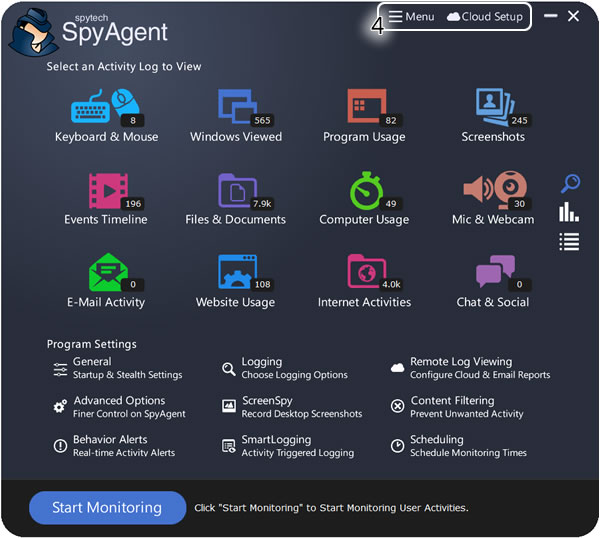Click the 565 count badge
This screenshot has width=600, height=538.
pyautogui.click(x=262, y=121)
